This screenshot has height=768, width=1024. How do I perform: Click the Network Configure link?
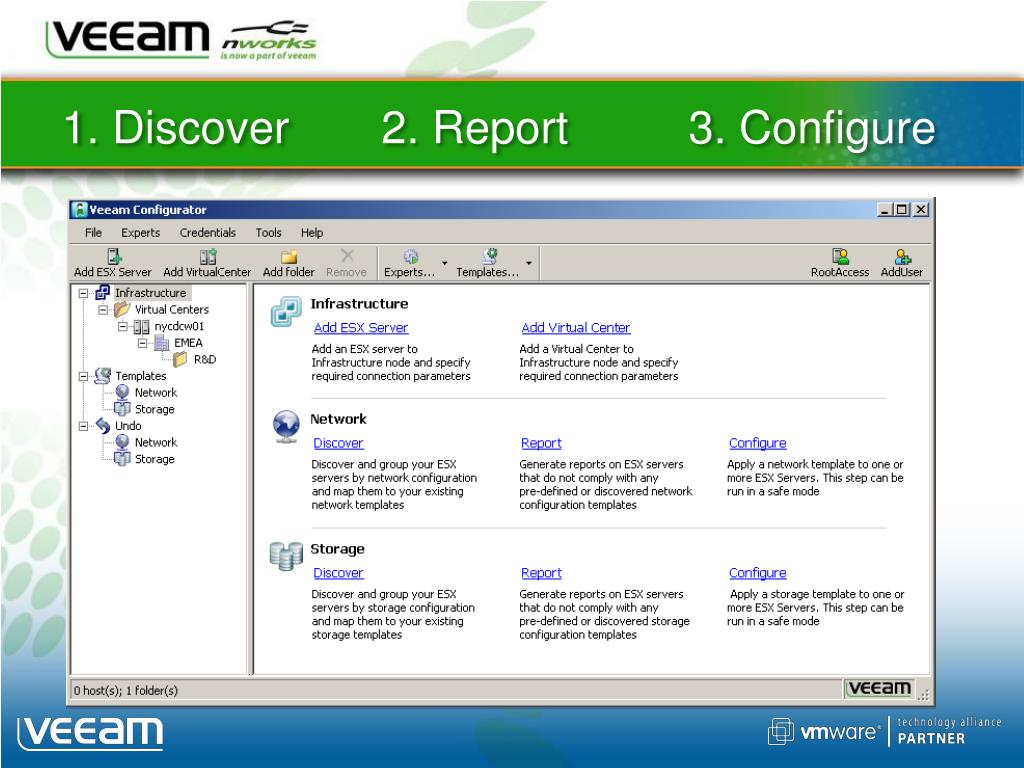coord(758,443)
